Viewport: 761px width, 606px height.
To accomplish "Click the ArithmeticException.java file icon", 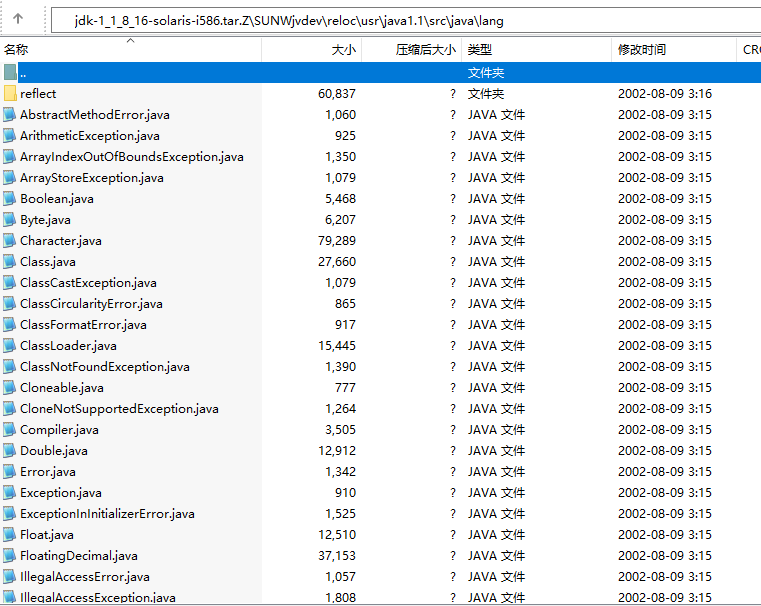I will [x=10, y=136].
